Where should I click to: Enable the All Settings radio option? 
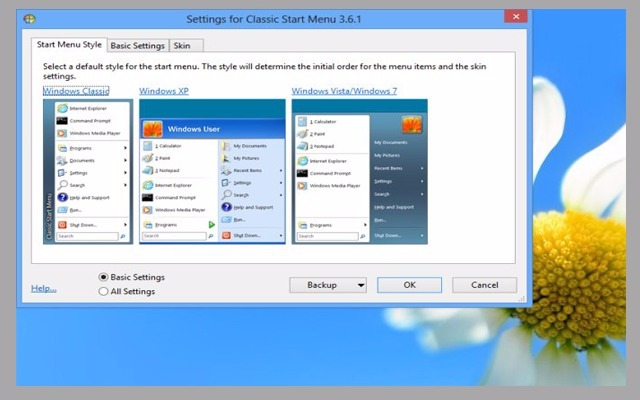pos(104,291)
